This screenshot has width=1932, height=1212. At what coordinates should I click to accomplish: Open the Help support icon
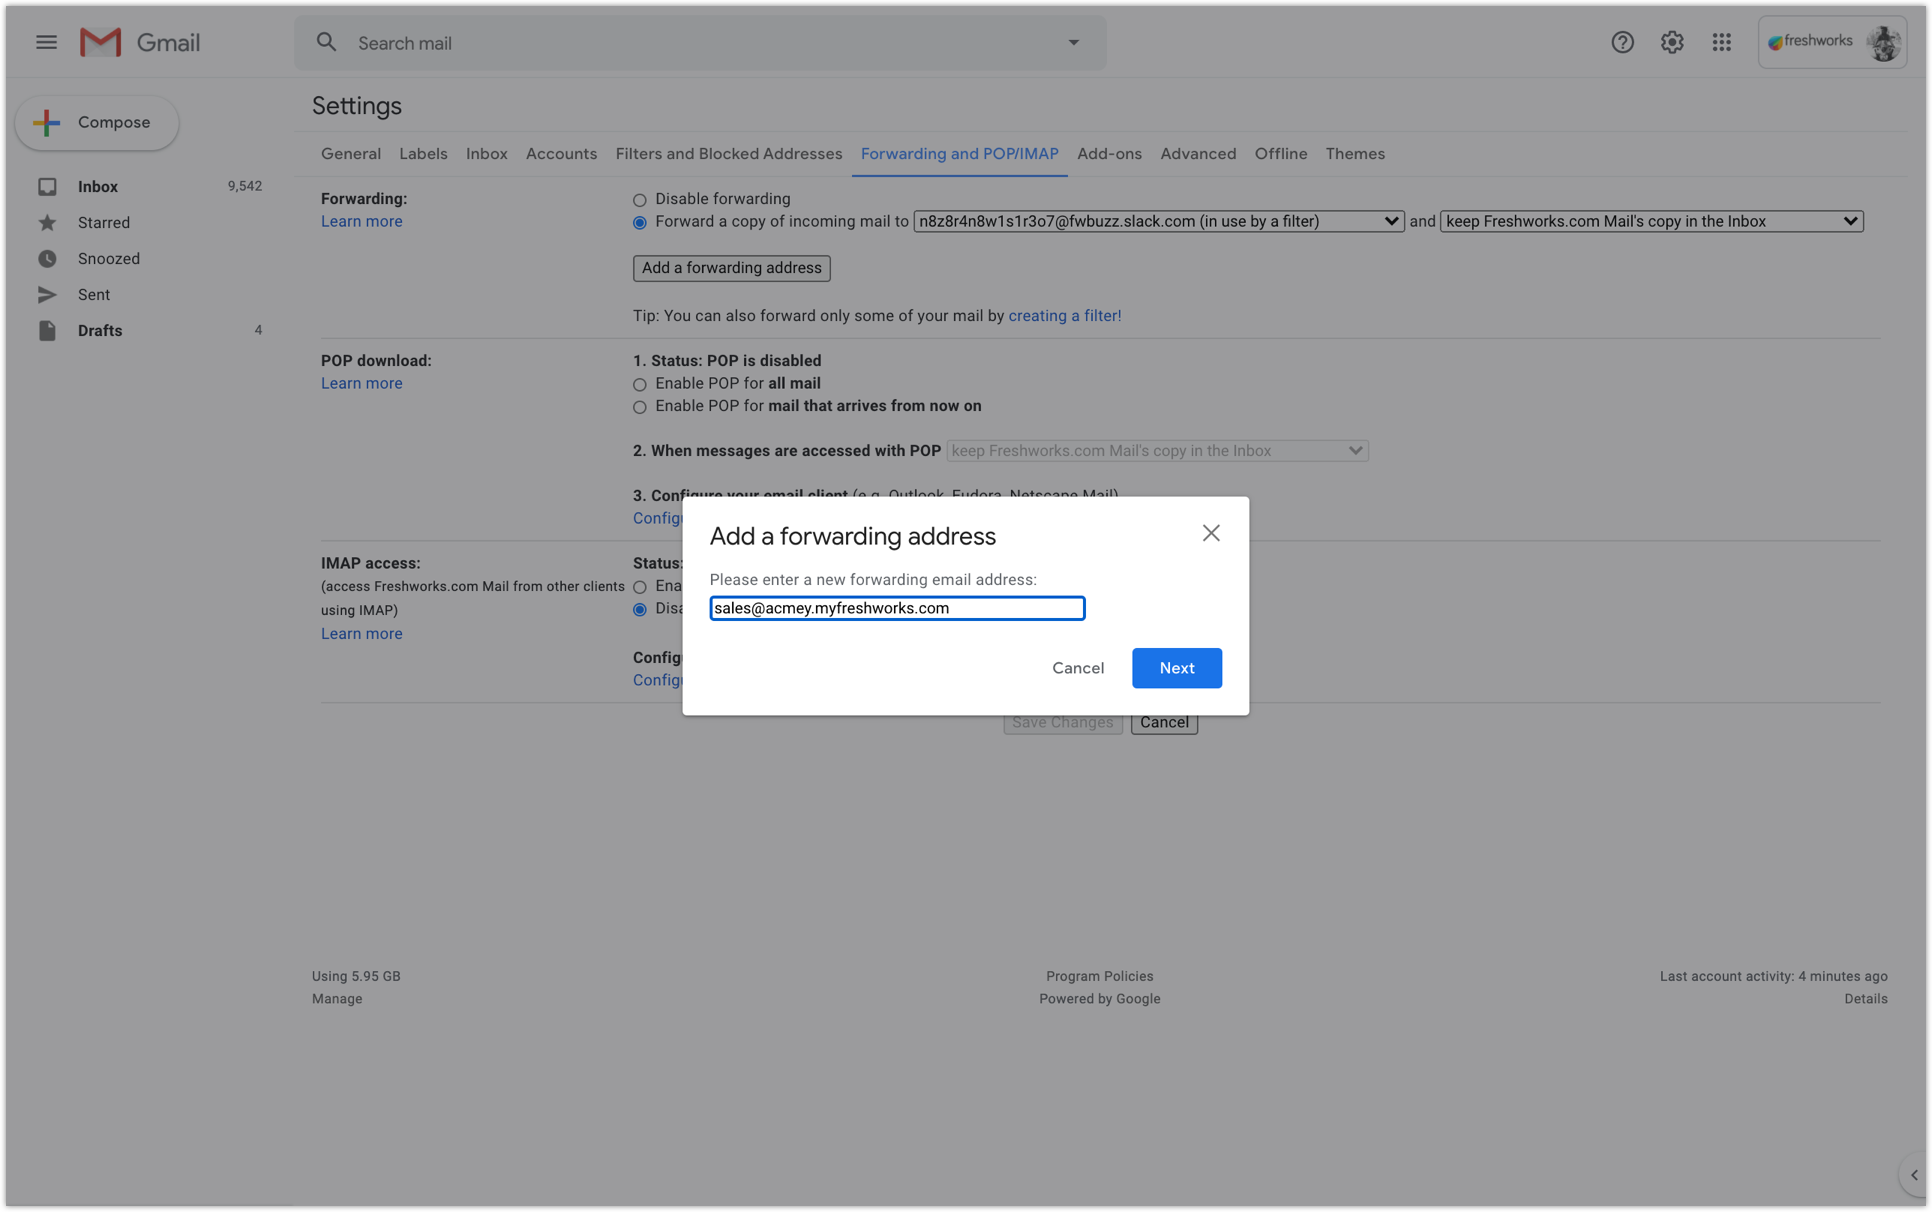pos(1622,42)
